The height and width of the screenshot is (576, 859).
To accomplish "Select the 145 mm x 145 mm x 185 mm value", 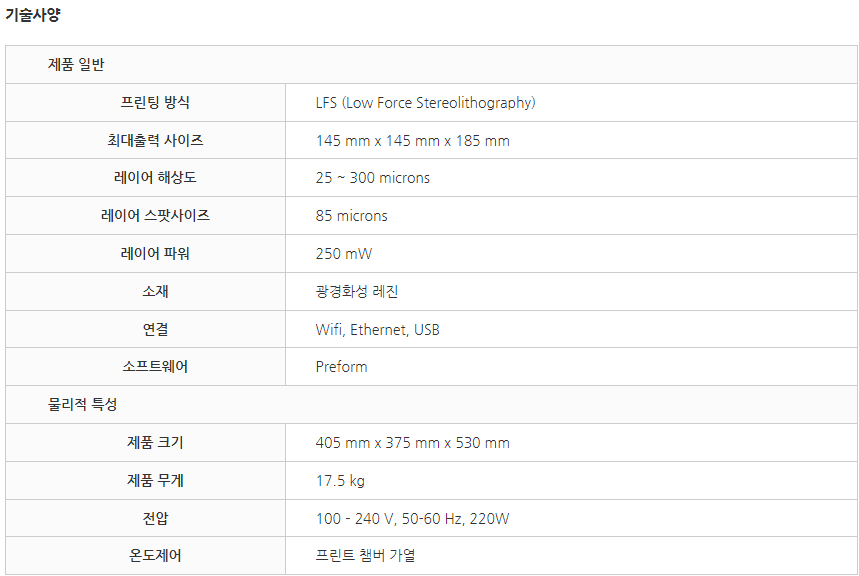I will pyautogui.click(x=413, y=141).
